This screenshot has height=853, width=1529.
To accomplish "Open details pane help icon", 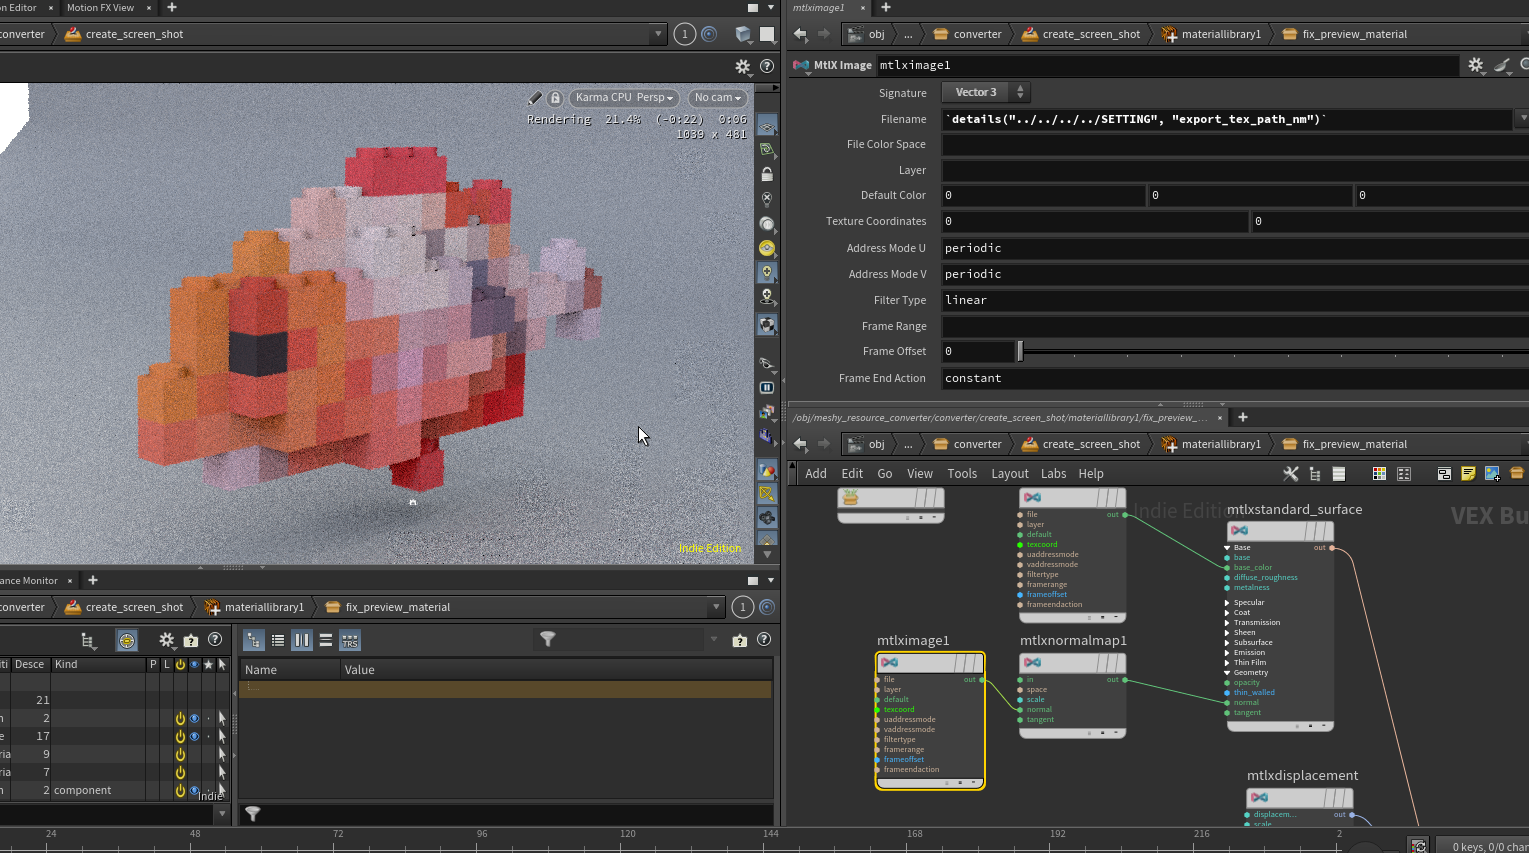I will point(764,640).
